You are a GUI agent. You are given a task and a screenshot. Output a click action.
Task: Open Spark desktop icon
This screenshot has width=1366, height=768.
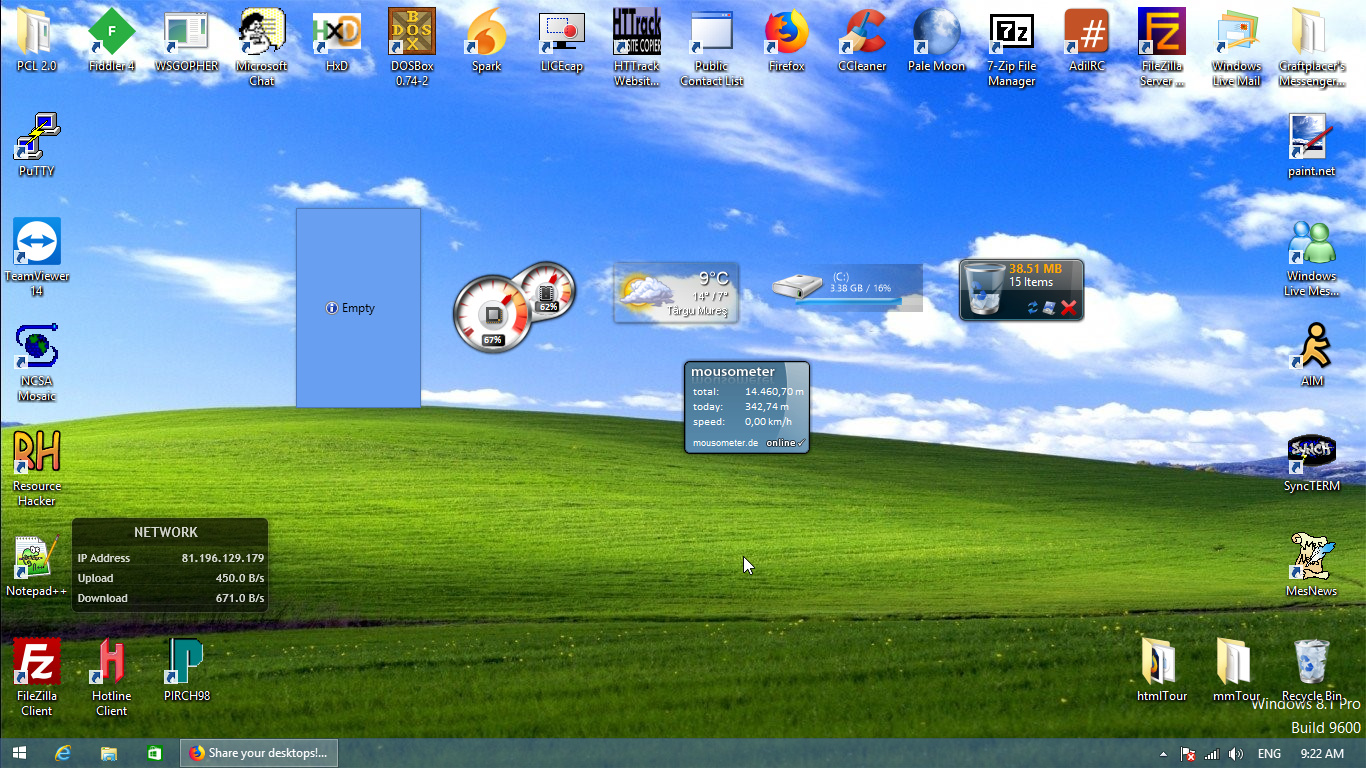pos(486,41)
